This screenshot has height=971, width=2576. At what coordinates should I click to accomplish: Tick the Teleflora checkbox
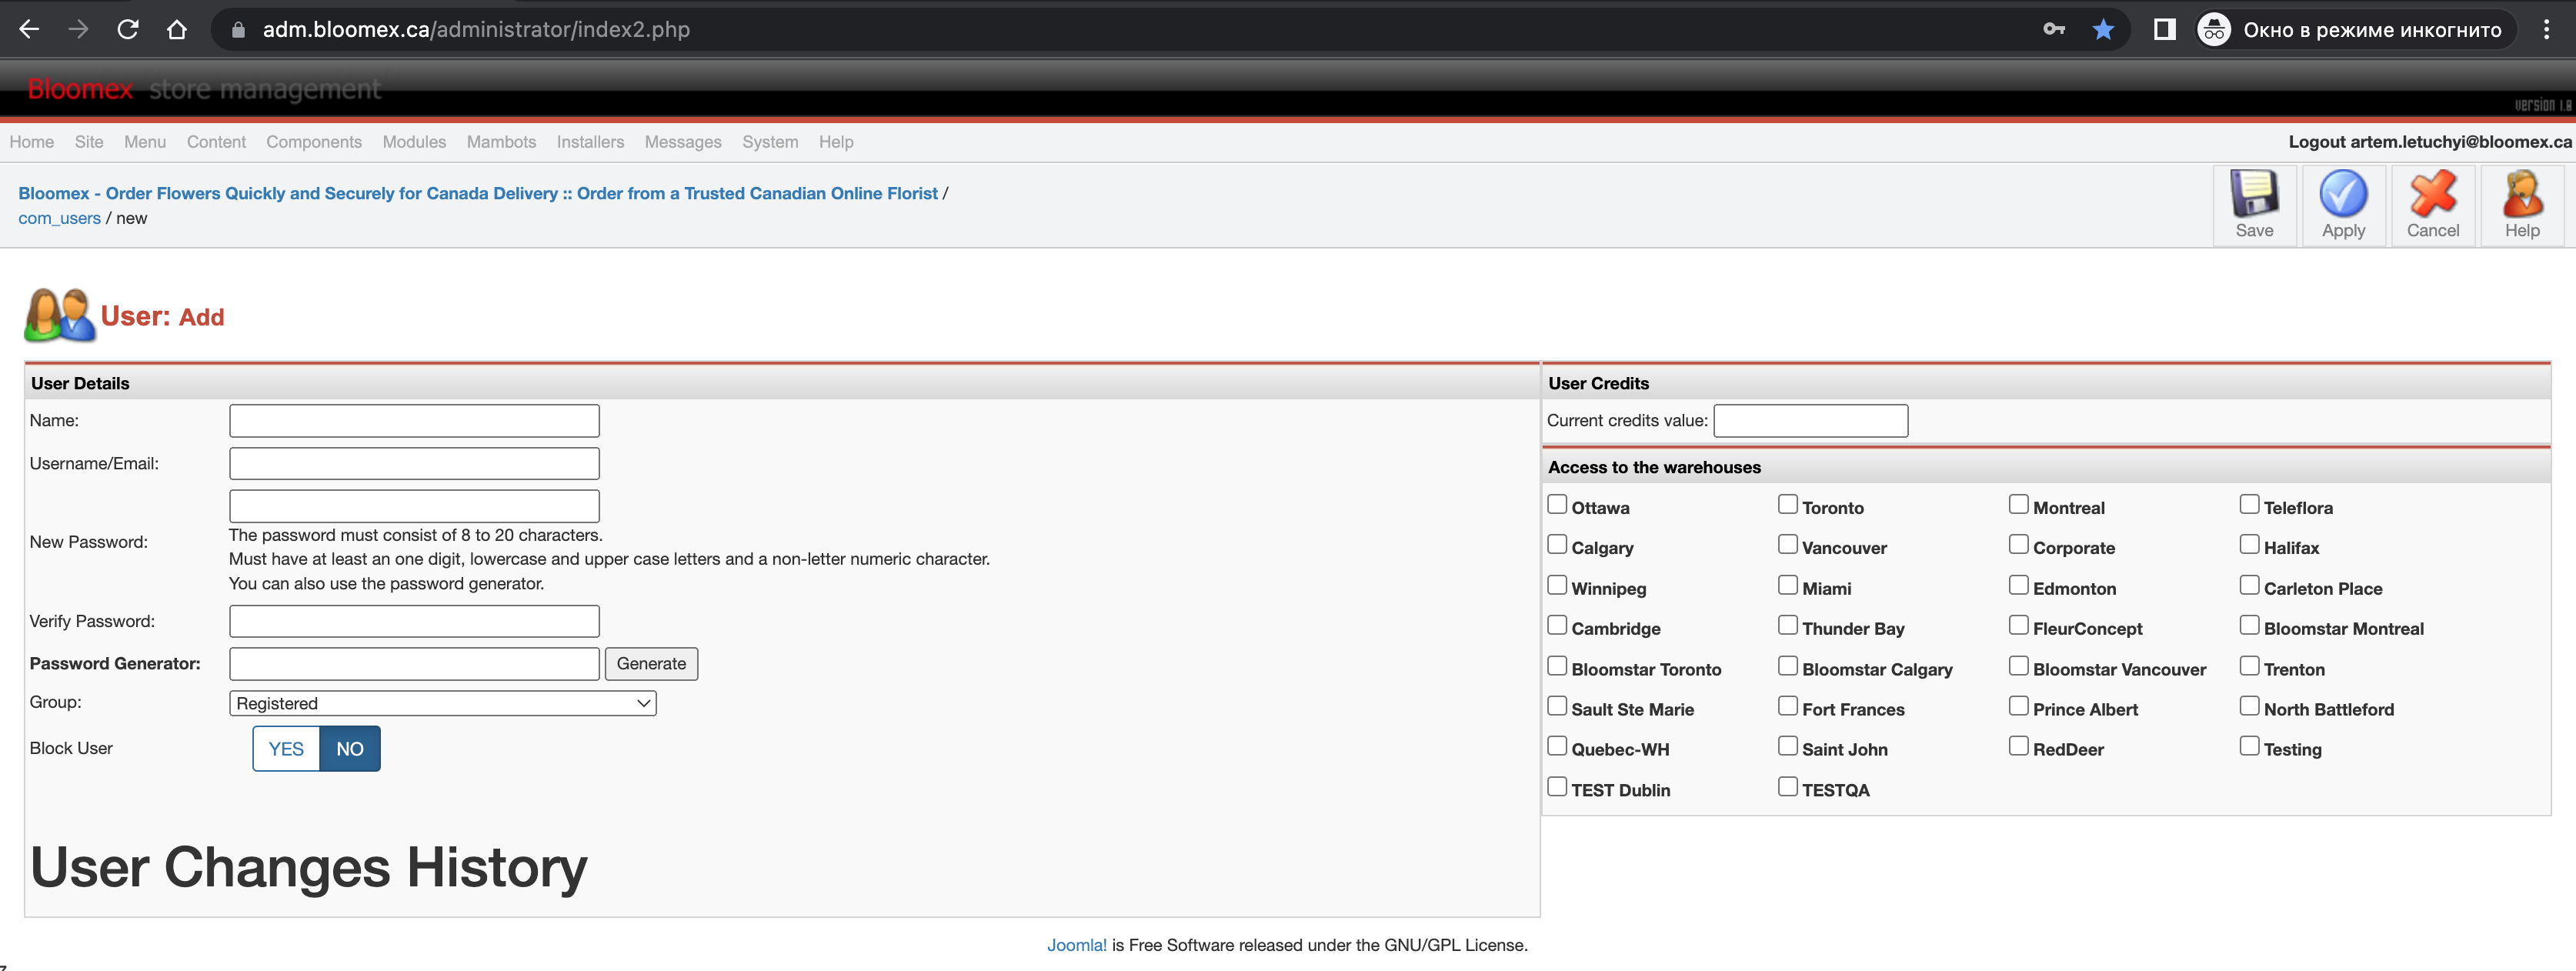coord(2249,504)
